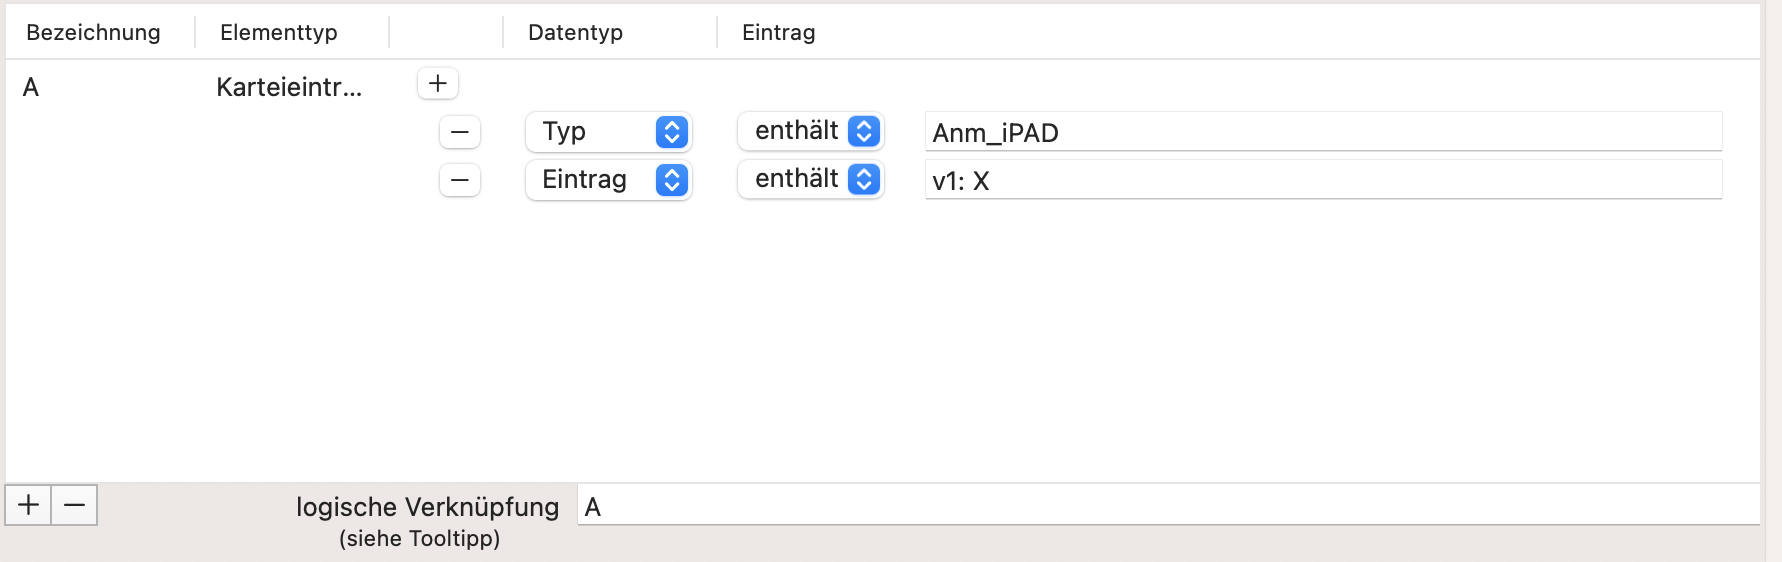The image size is (1782, 562).
Task: Open the Eintrag field dropdown
Action: point(608,180)
